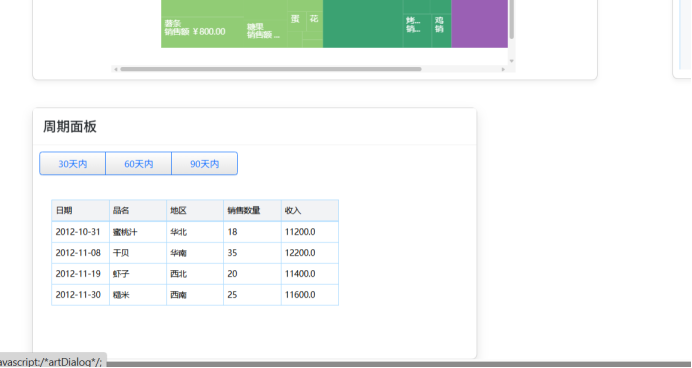Select the 花 treemap cell
This screenshot has width=692, height=368.
[314, 21]
